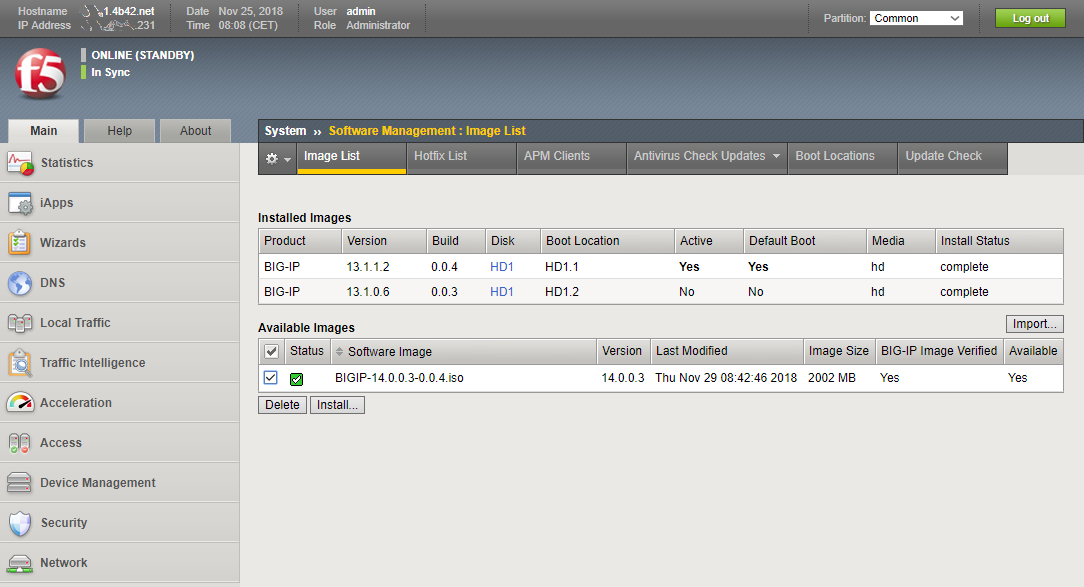Click boot location HD1.2 cell

click(x=562, y=292)
